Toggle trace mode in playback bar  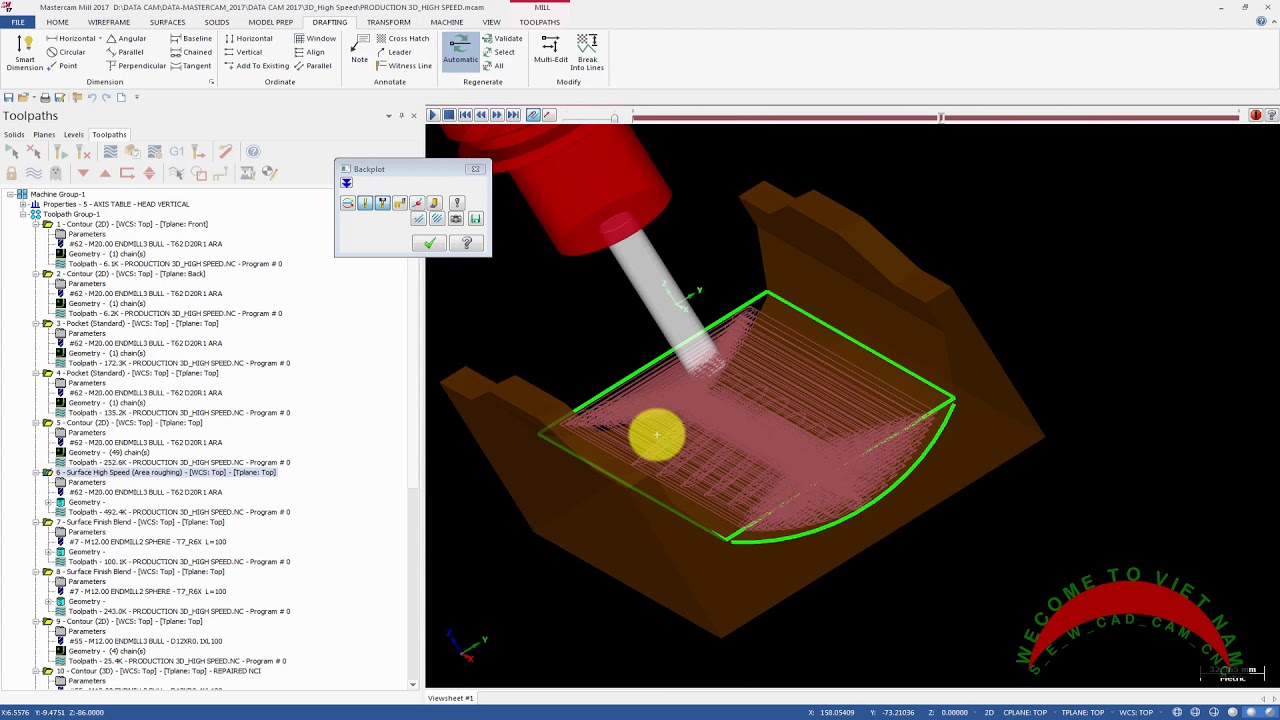[533, 116]
